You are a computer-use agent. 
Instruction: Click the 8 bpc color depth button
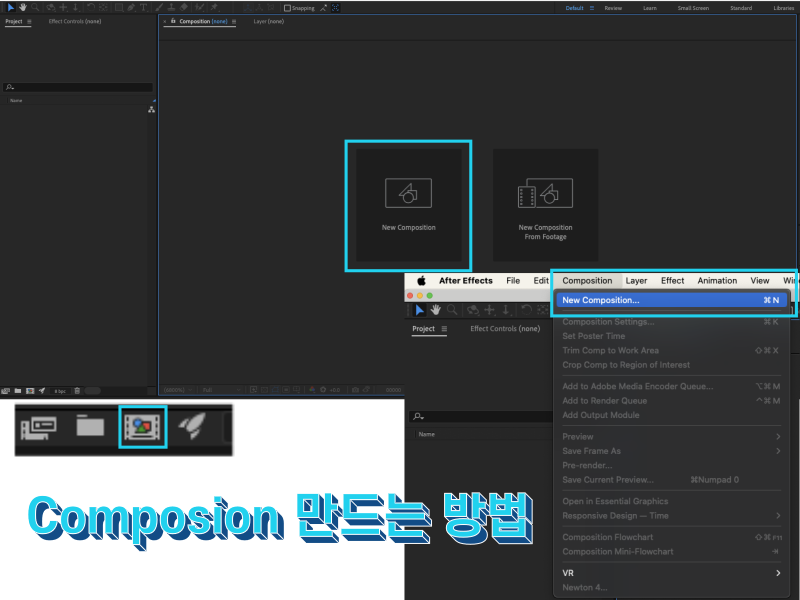(60, 391)
